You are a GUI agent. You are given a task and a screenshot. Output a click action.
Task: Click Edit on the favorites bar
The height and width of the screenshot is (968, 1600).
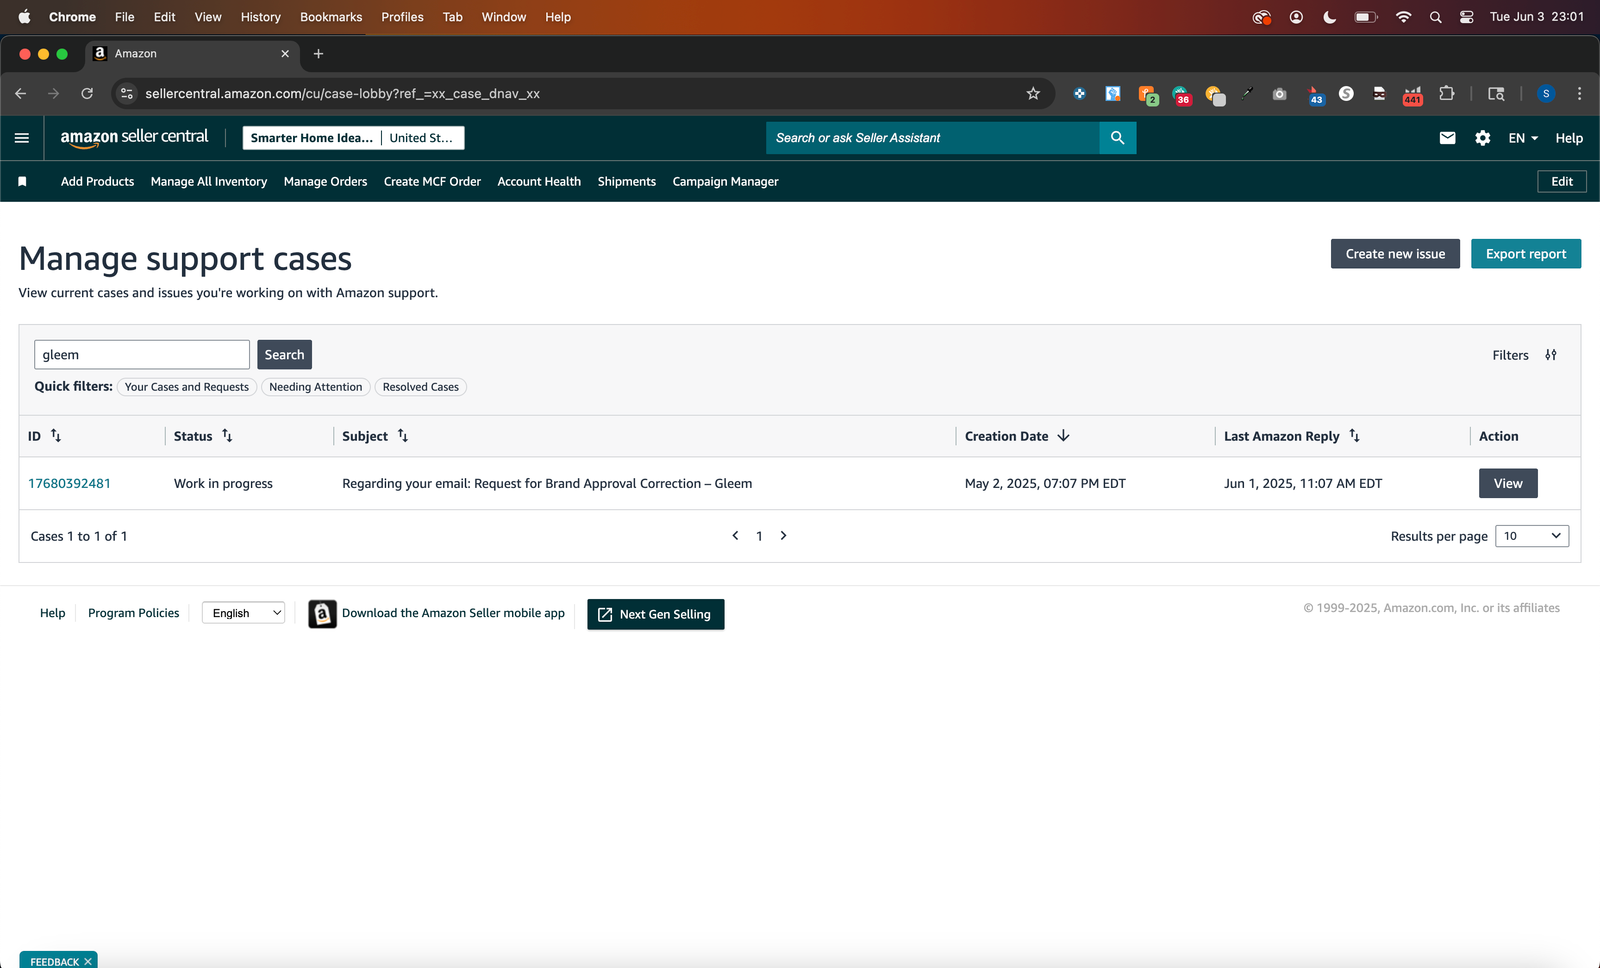point(1562,182)
